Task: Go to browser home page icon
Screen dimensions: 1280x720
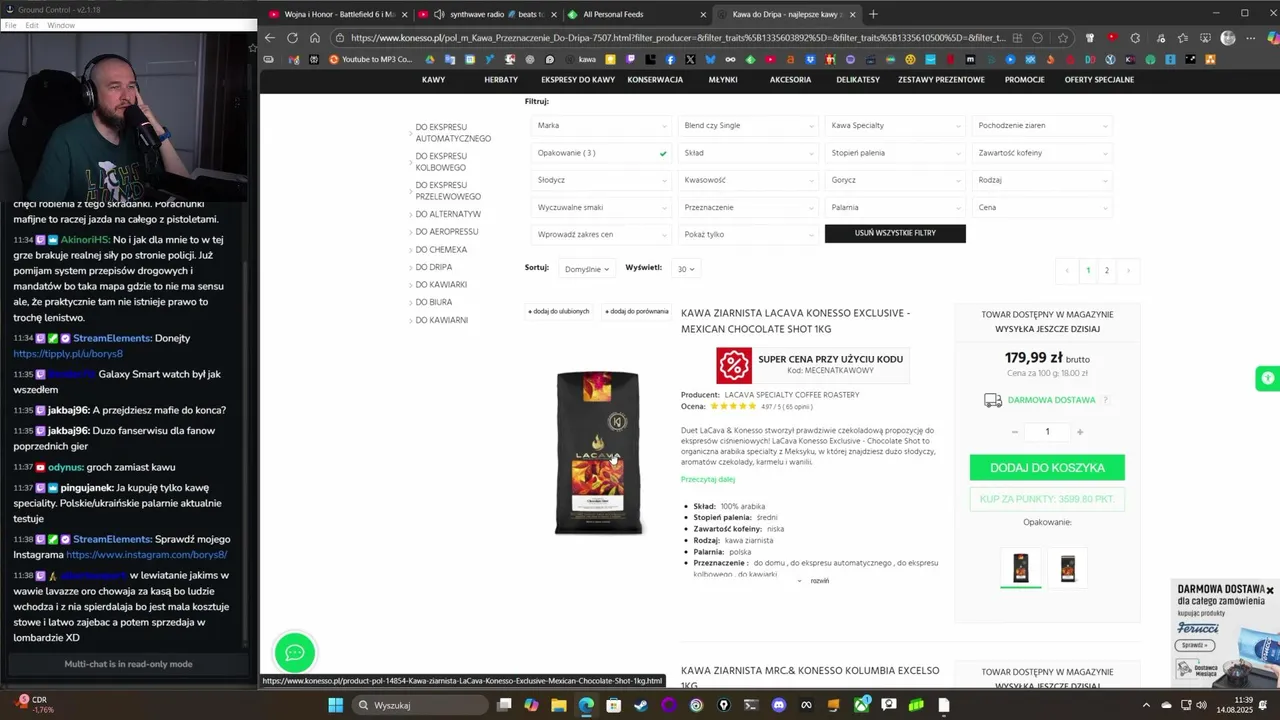Action: pyautogui.click(x=314, y=38)
